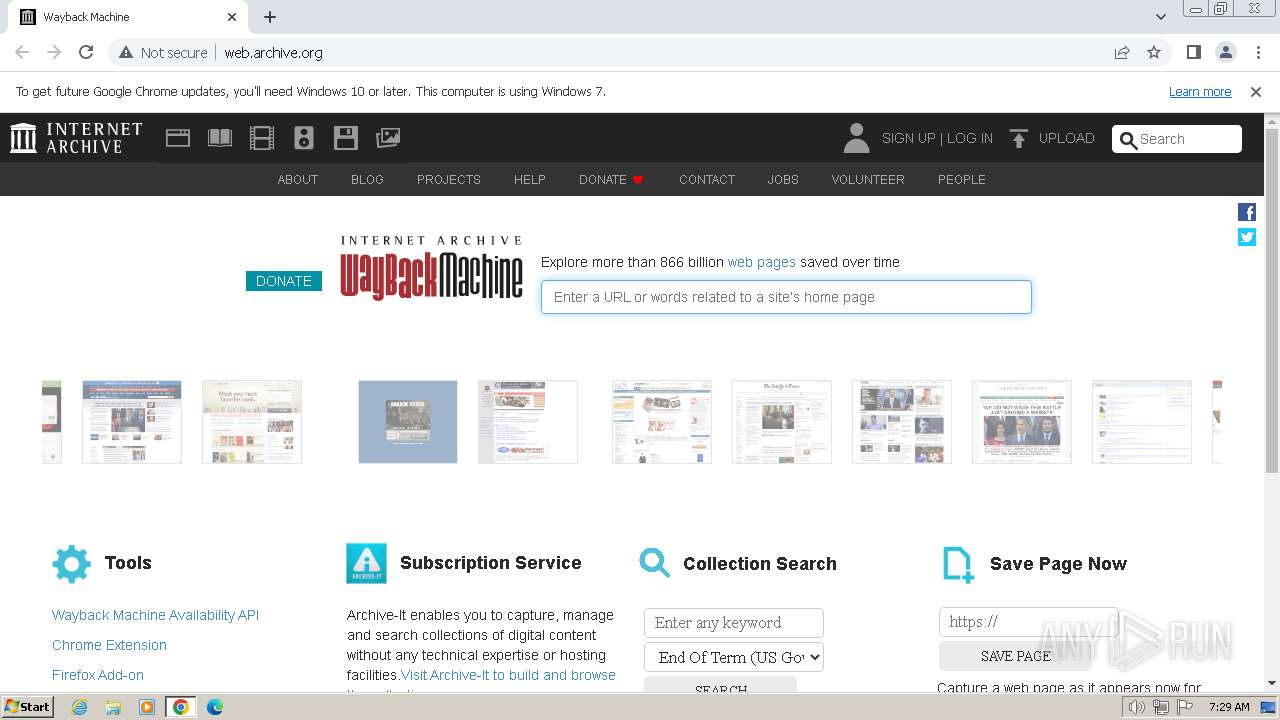Open the Texts book icon
The width and height of the screenshot is (1280, 720).
coord(220,138)
